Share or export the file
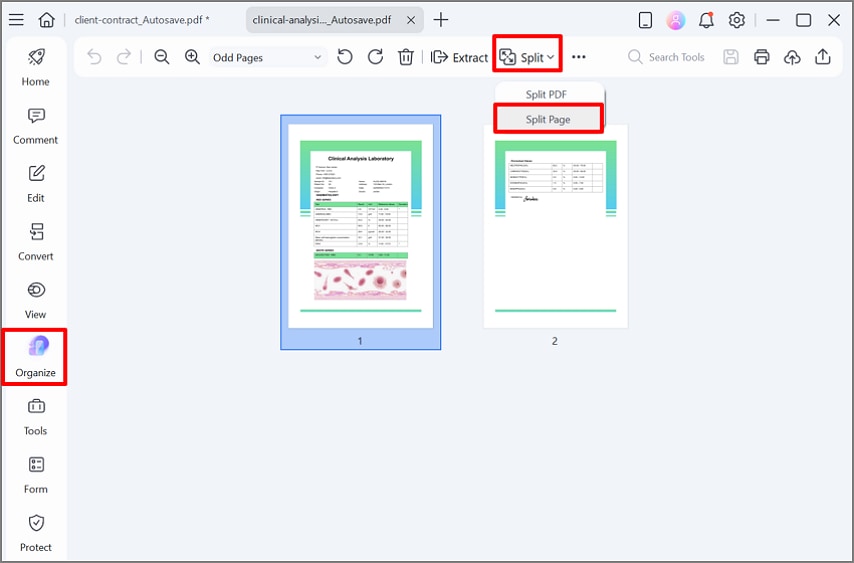Screen dimensions: 854x563 click(822, 57)
